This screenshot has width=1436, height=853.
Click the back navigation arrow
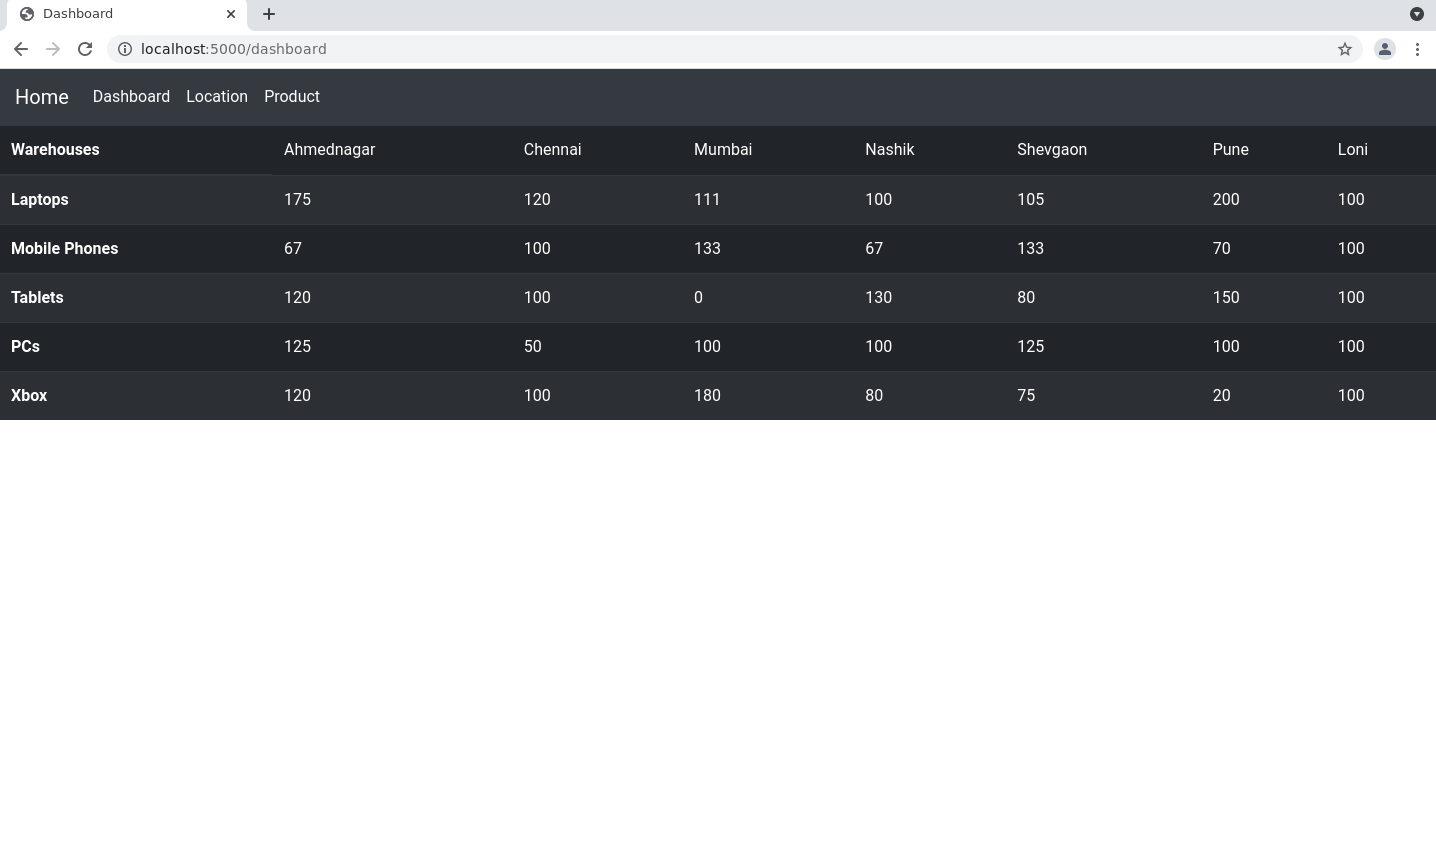point(21,48)
